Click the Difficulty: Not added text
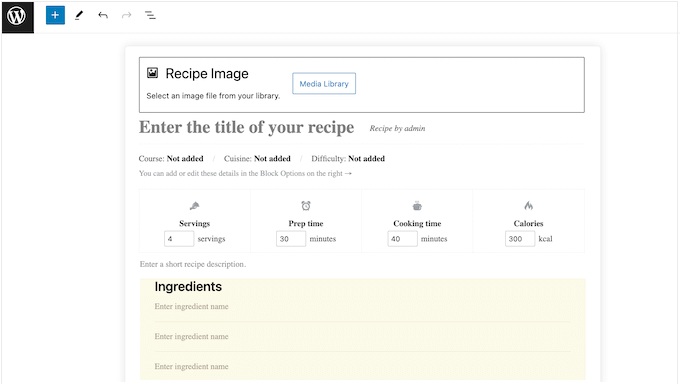Viewport: 680px width, 384px height. coord(348,158)
